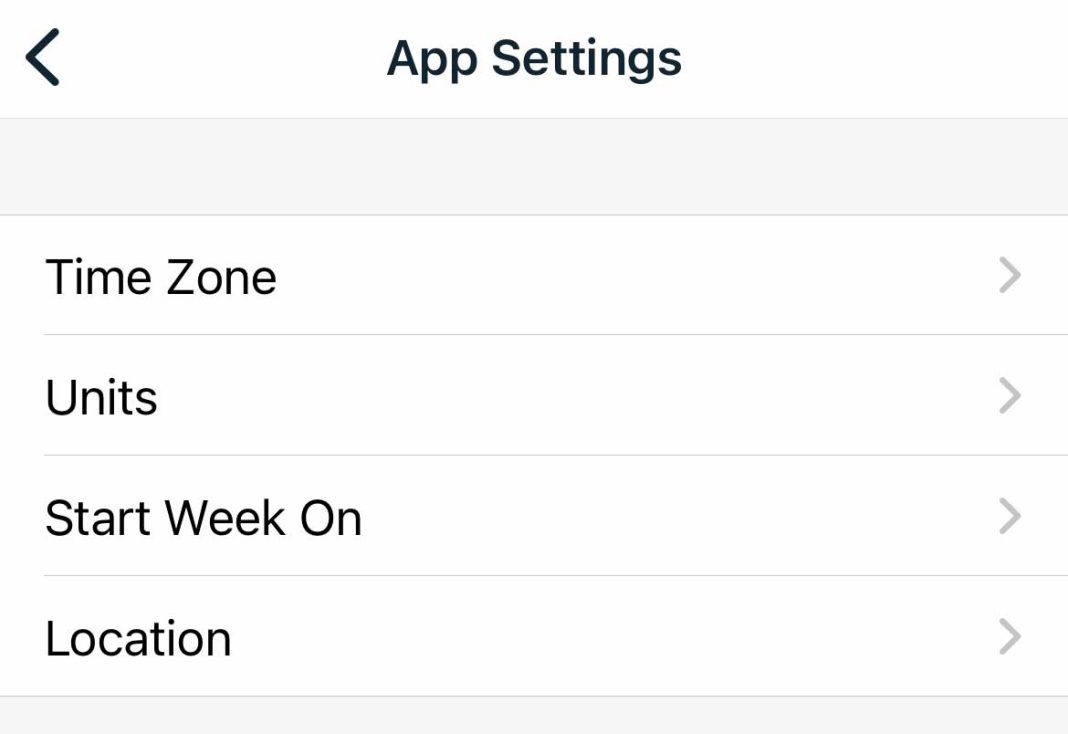Choose the Start Week On label

pyautogui.click(x=203, y=518)
